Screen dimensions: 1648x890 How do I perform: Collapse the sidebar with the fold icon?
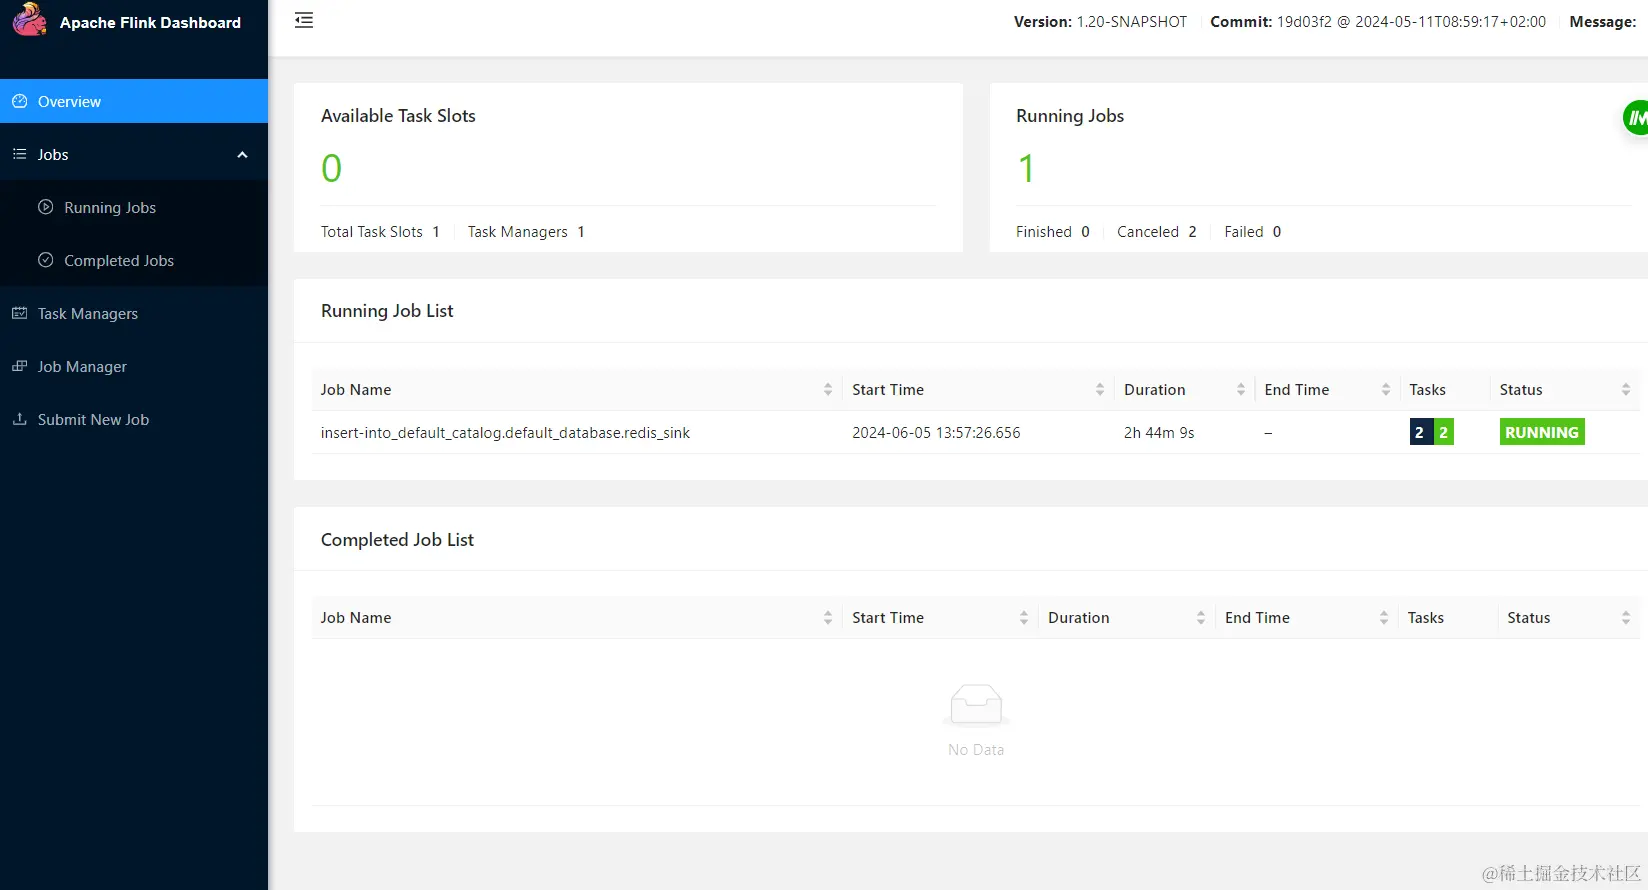click(x=304, y=20)
